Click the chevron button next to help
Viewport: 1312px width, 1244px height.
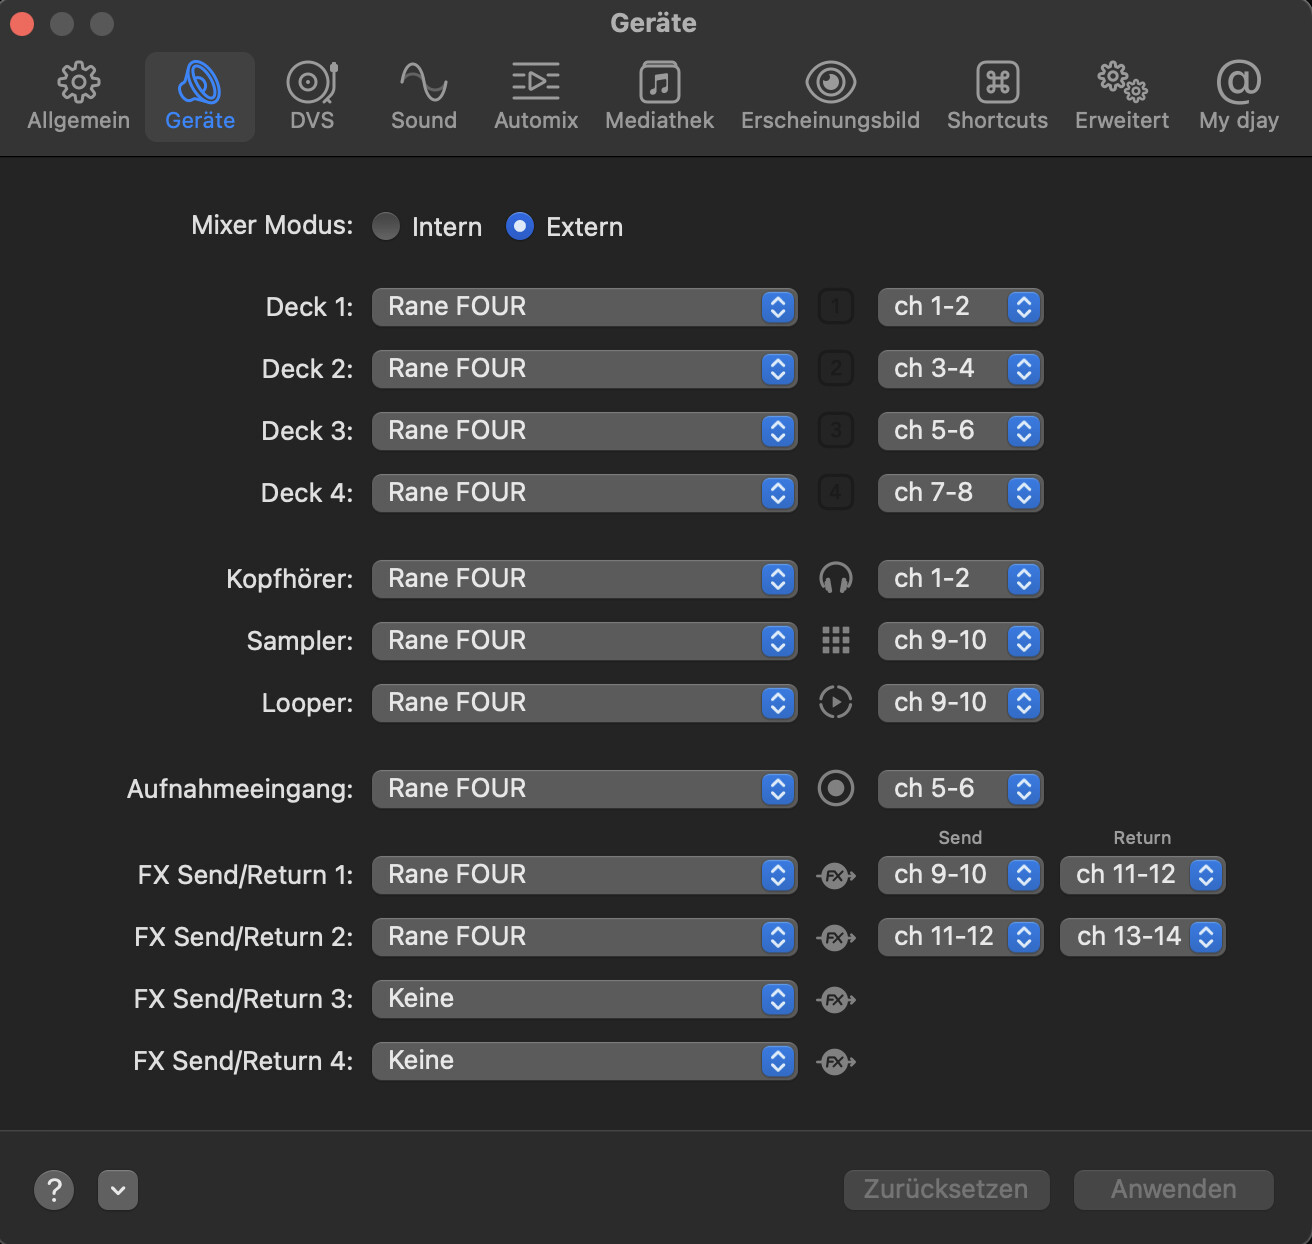118,1190
